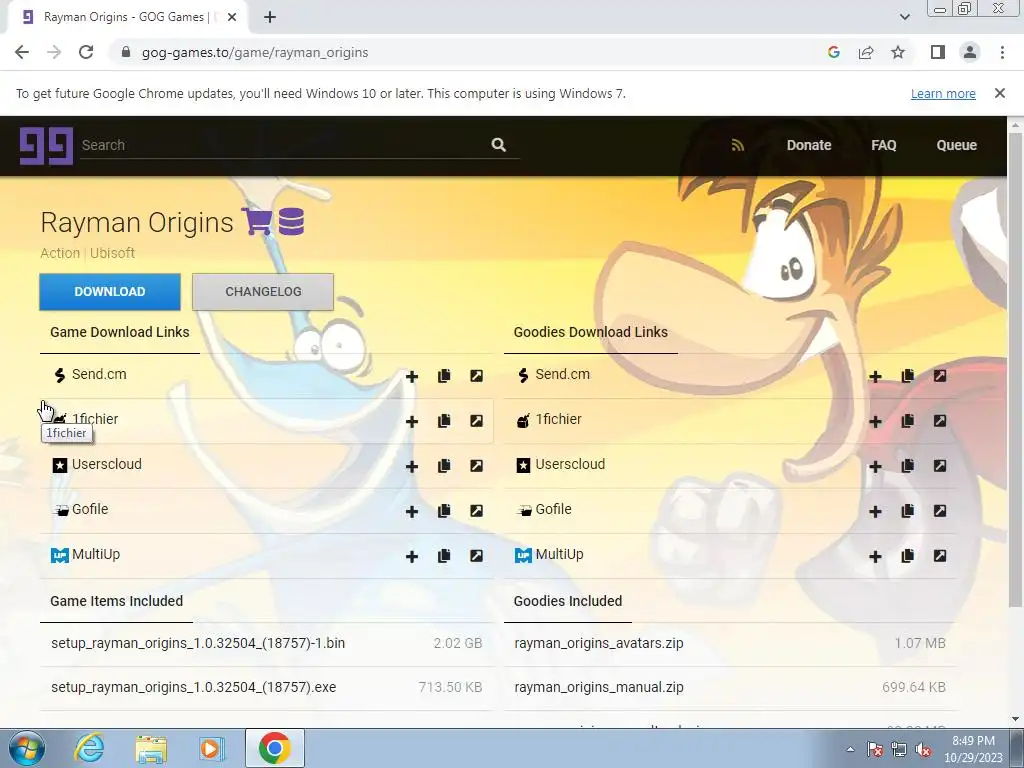
Task: Expand goodies 1fichier links plus icon
Action: pyautogui.click(x=875, y=422)
